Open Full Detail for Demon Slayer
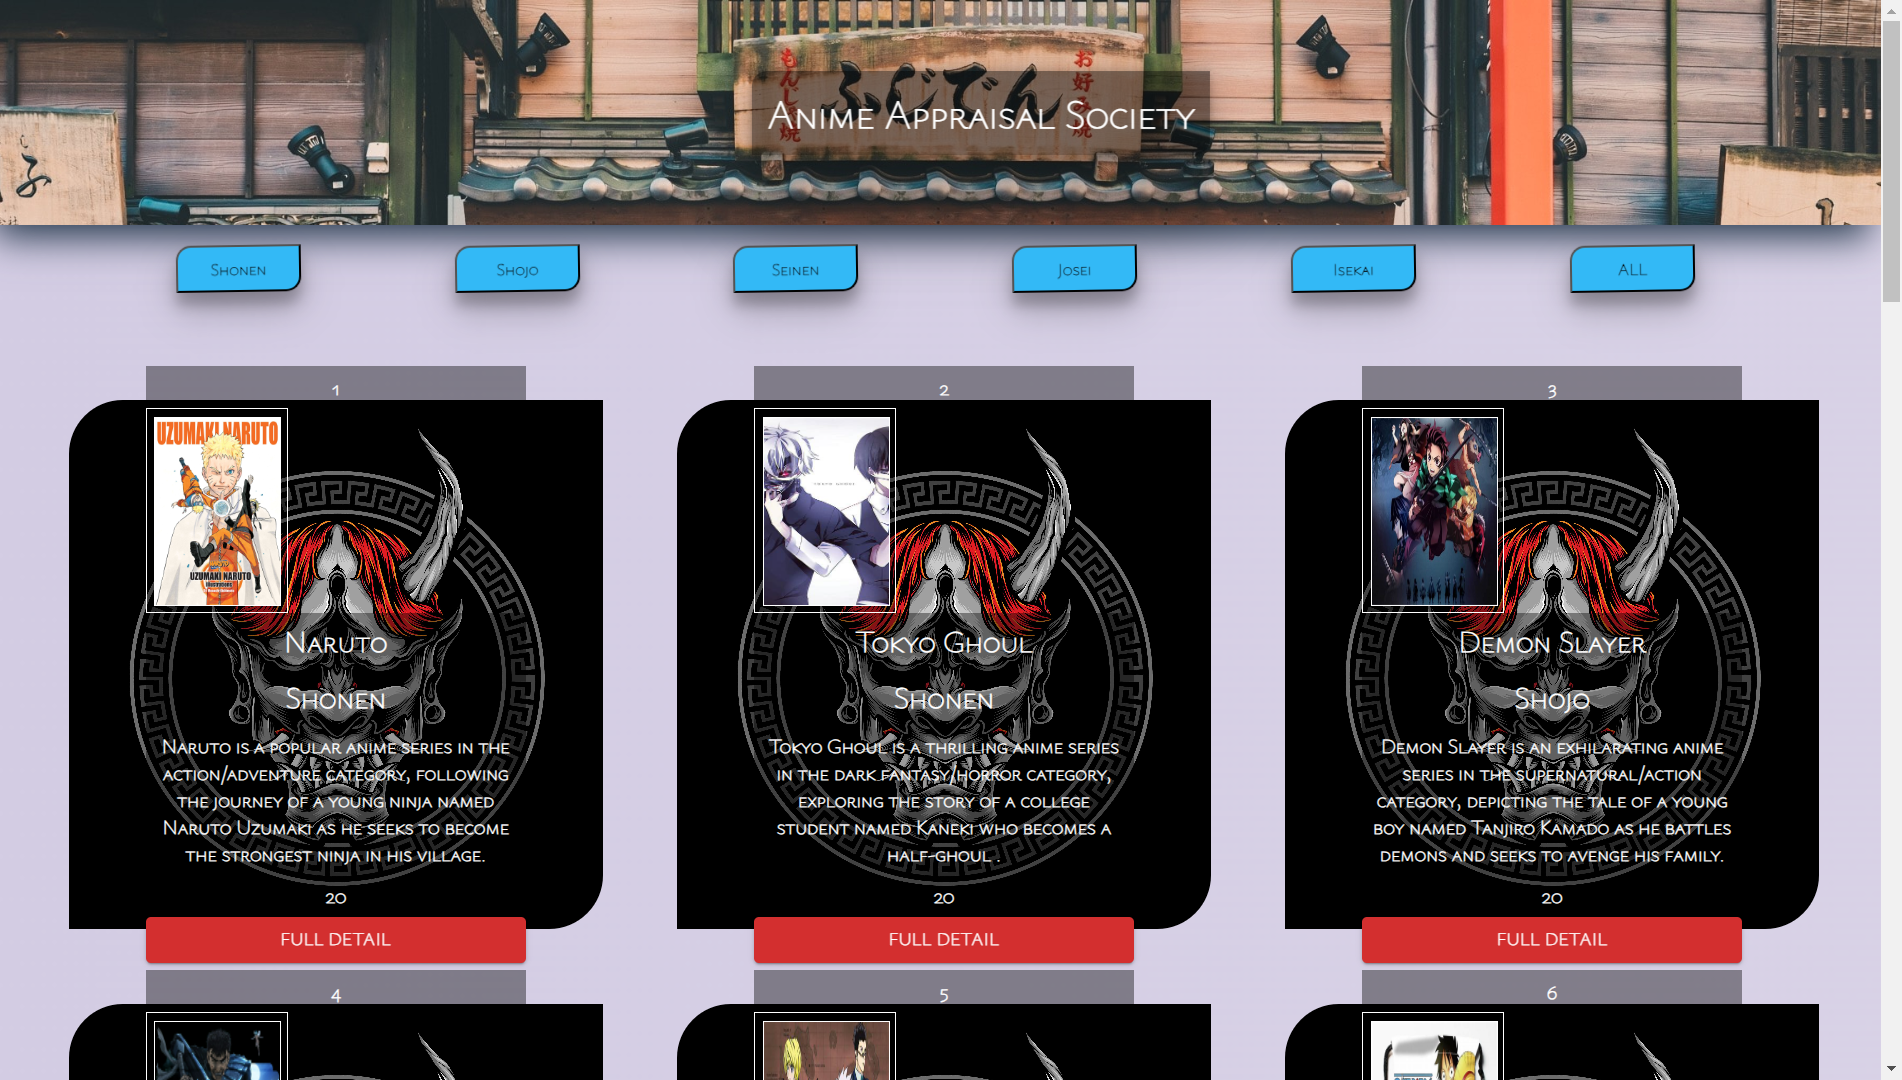The width and height of the screenshot is (1902, 1080). 1552,940
